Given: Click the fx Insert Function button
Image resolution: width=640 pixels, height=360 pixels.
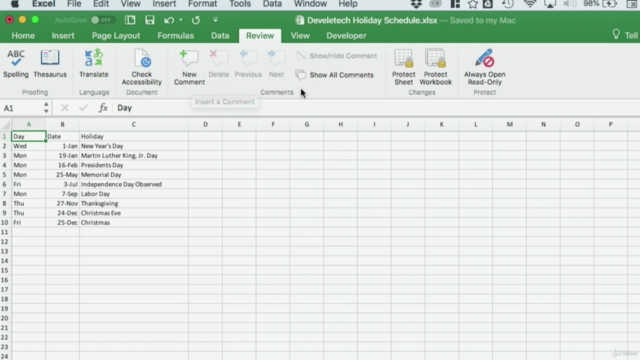Looking at the screenshot, I should coord(103,108).
